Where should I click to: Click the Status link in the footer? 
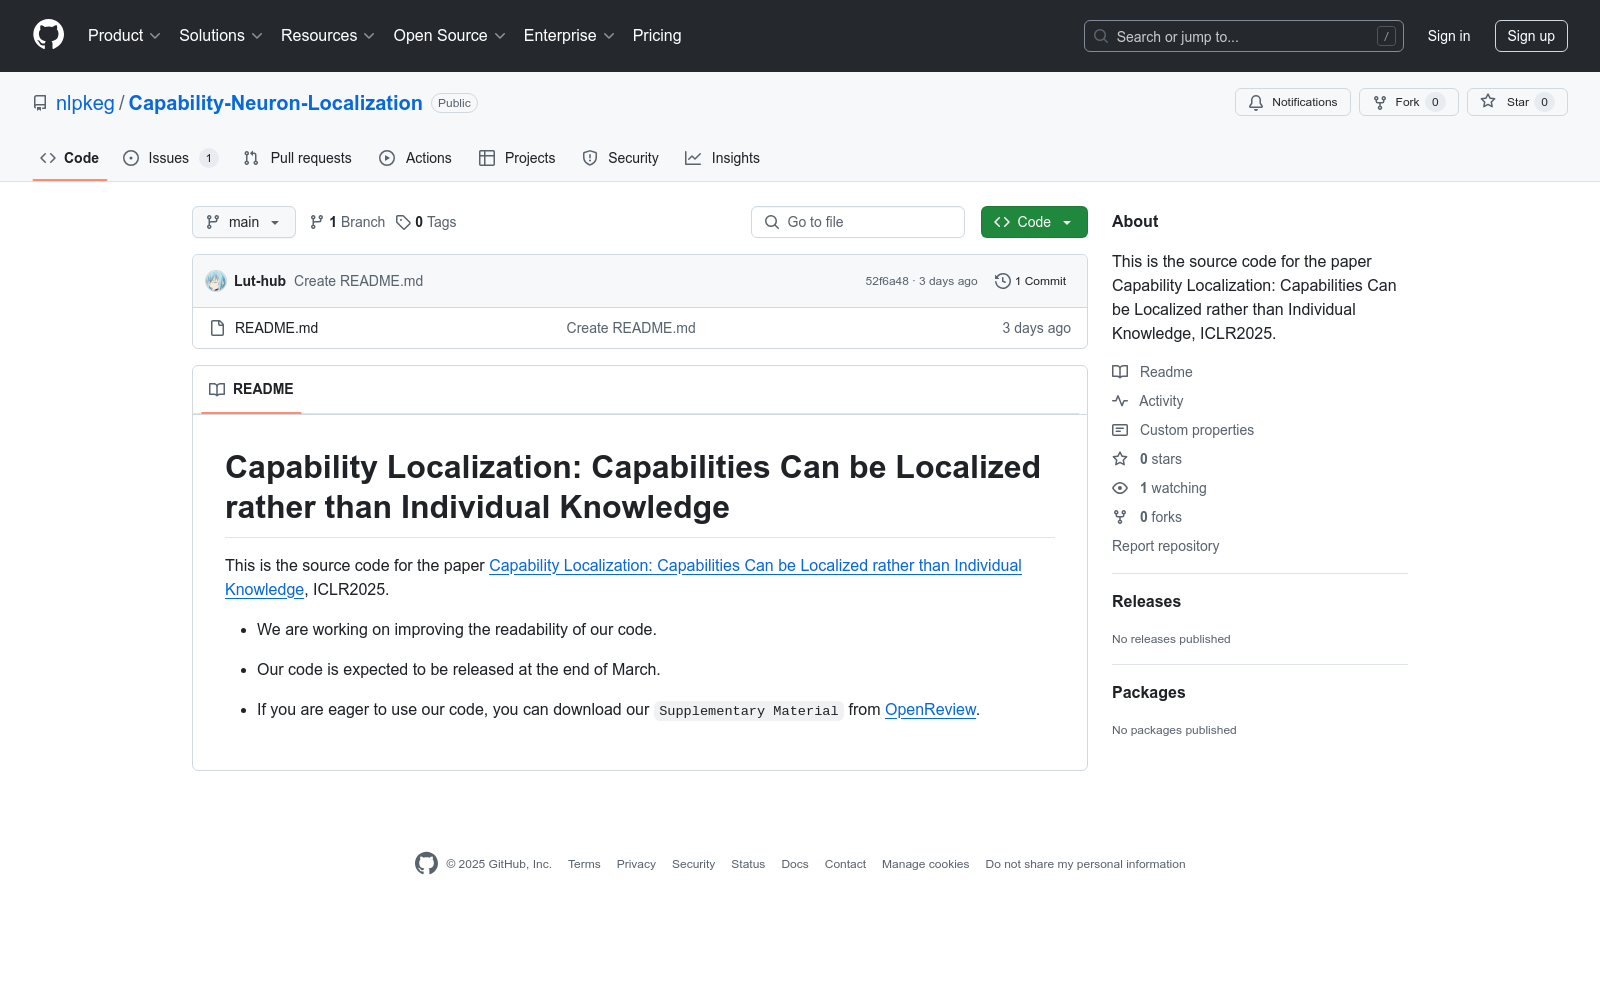(x=748, y=864)
